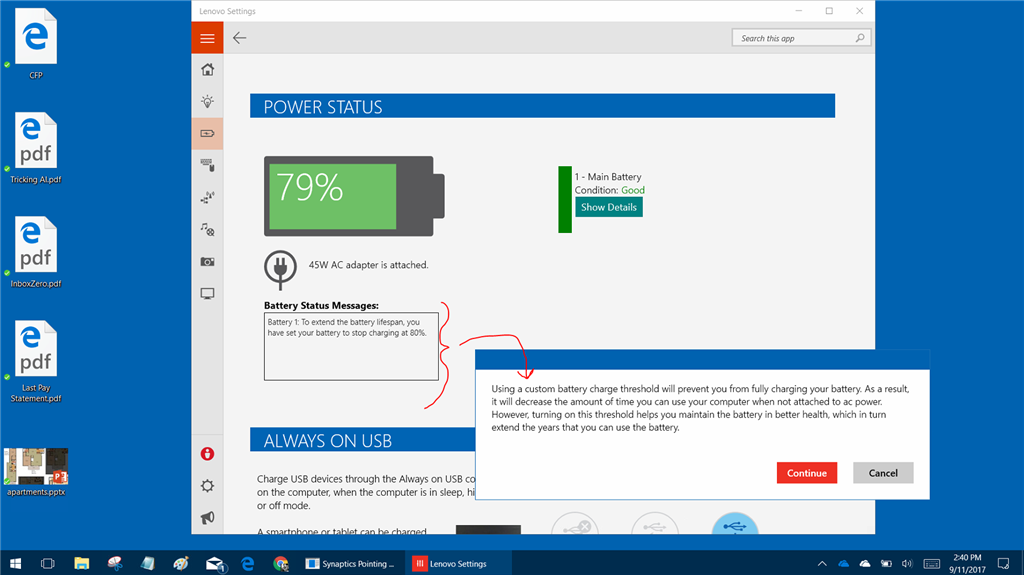This screenshot has height=575, width=1024.
Task: Open the red info icon in the sidebar
Action: [208, 453]
